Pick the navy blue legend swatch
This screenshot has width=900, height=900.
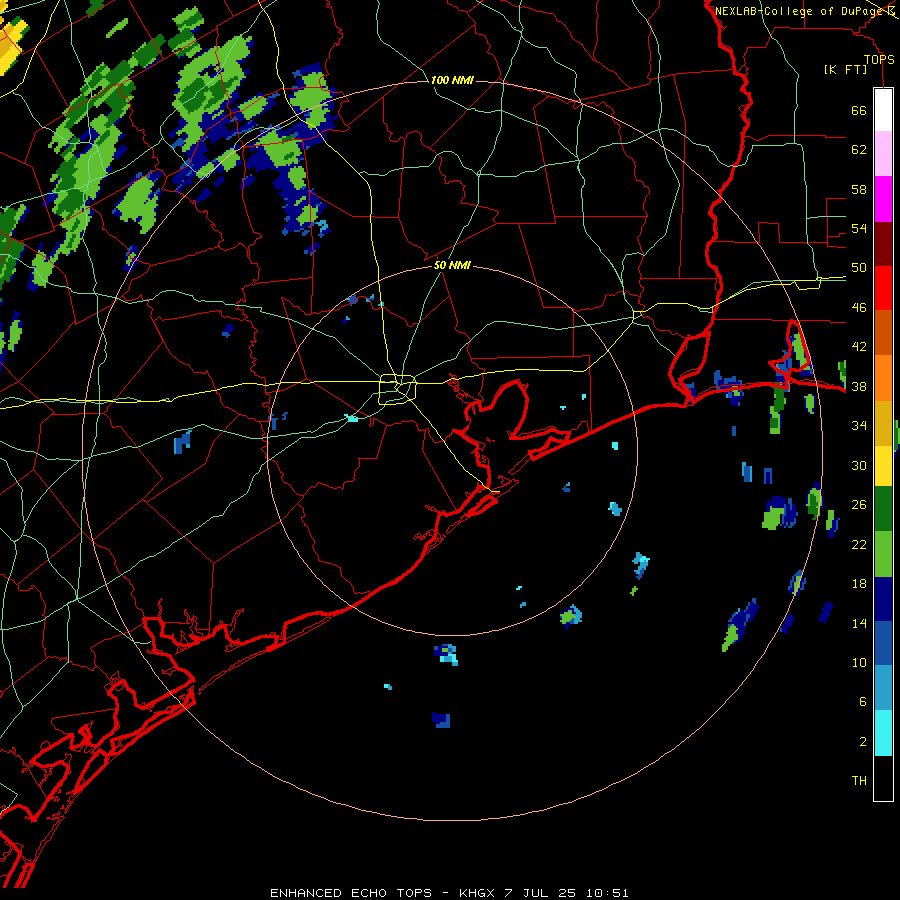(883, 599)
